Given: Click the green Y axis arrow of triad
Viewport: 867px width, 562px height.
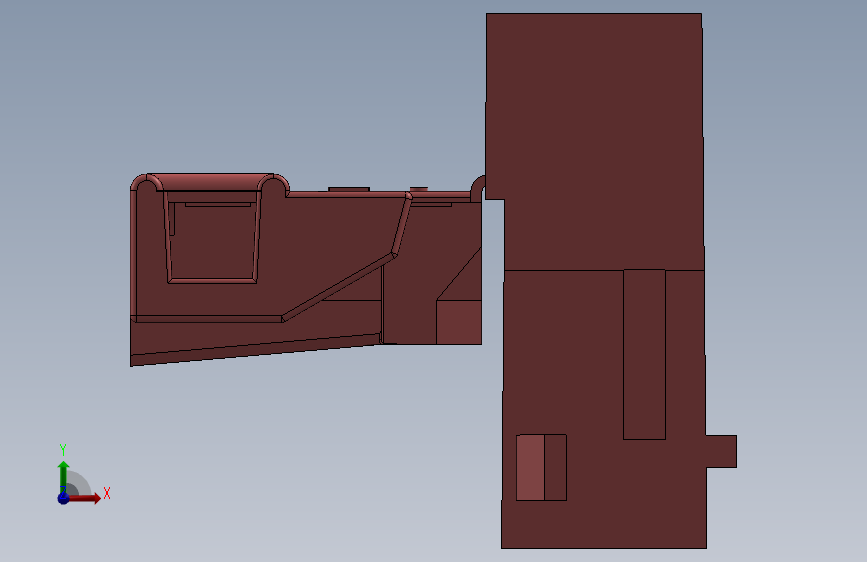Looking at the screenshot, I should pos(64,477).
